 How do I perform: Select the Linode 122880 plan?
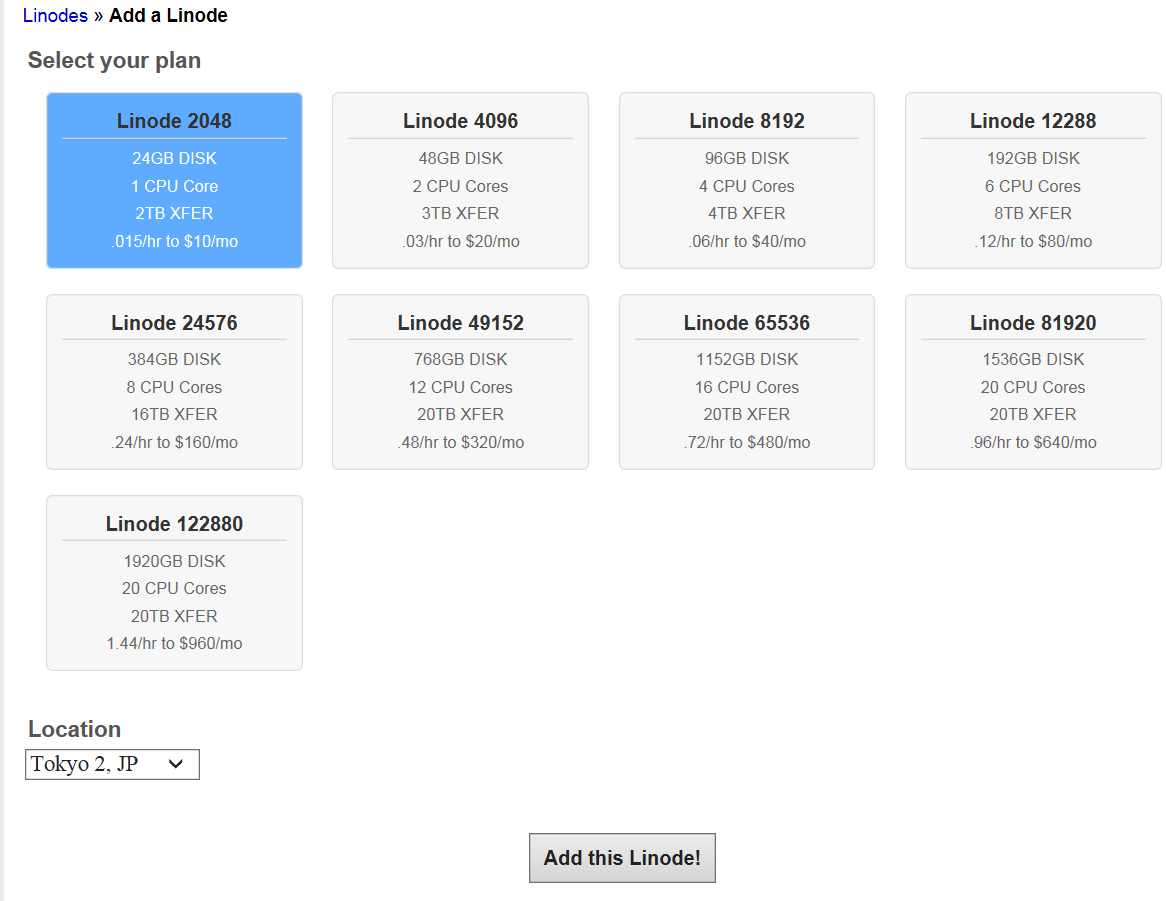[x=174, y=583]
